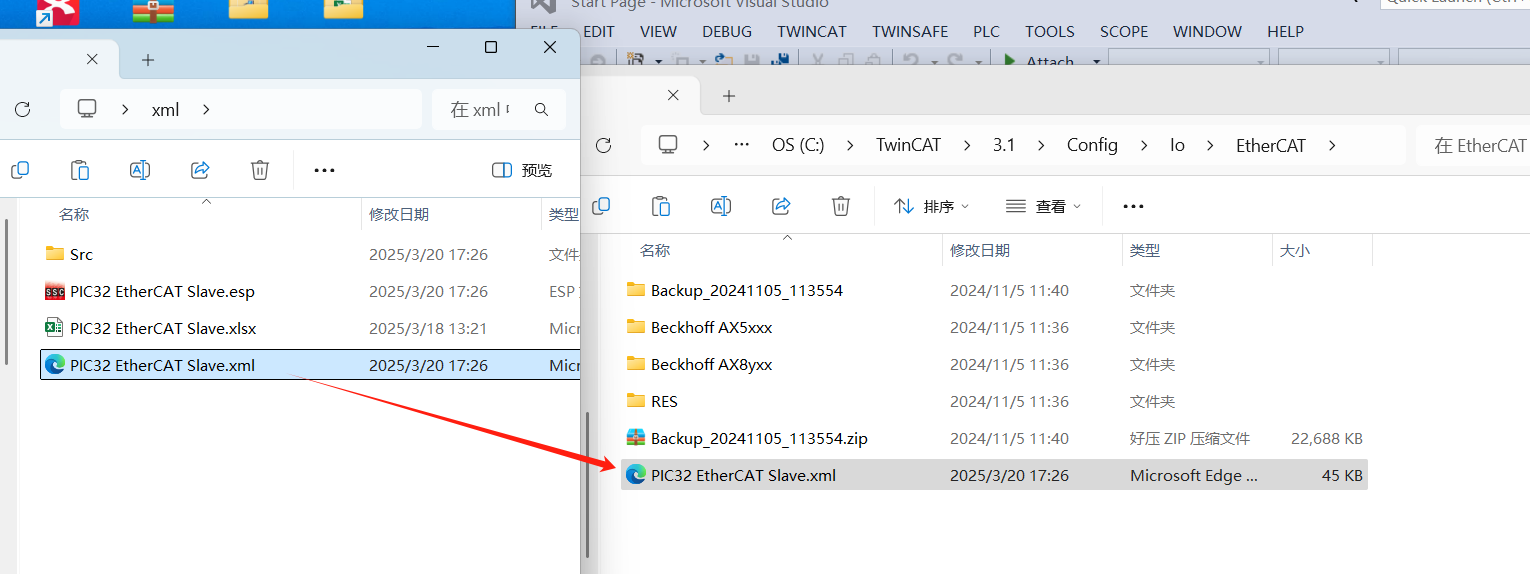Select Beckhoff AX5xxx folder
The image size is (1530, 574).
tap(994, 327)
